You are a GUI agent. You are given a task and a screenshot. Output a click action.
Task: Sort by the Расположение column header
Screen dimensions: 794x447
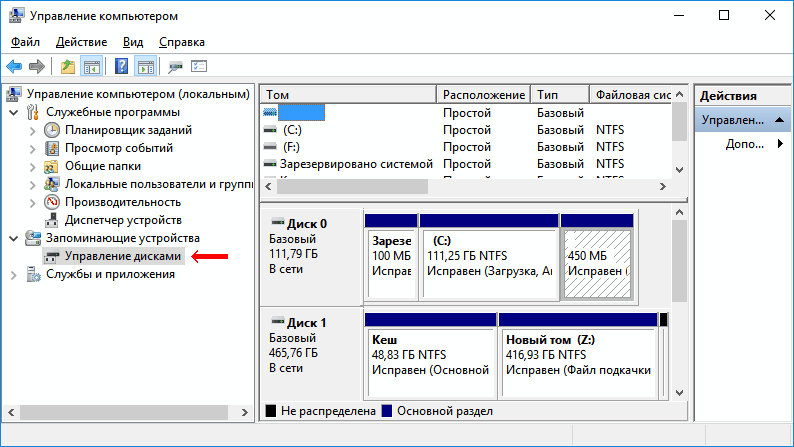(x=484, y=95)
